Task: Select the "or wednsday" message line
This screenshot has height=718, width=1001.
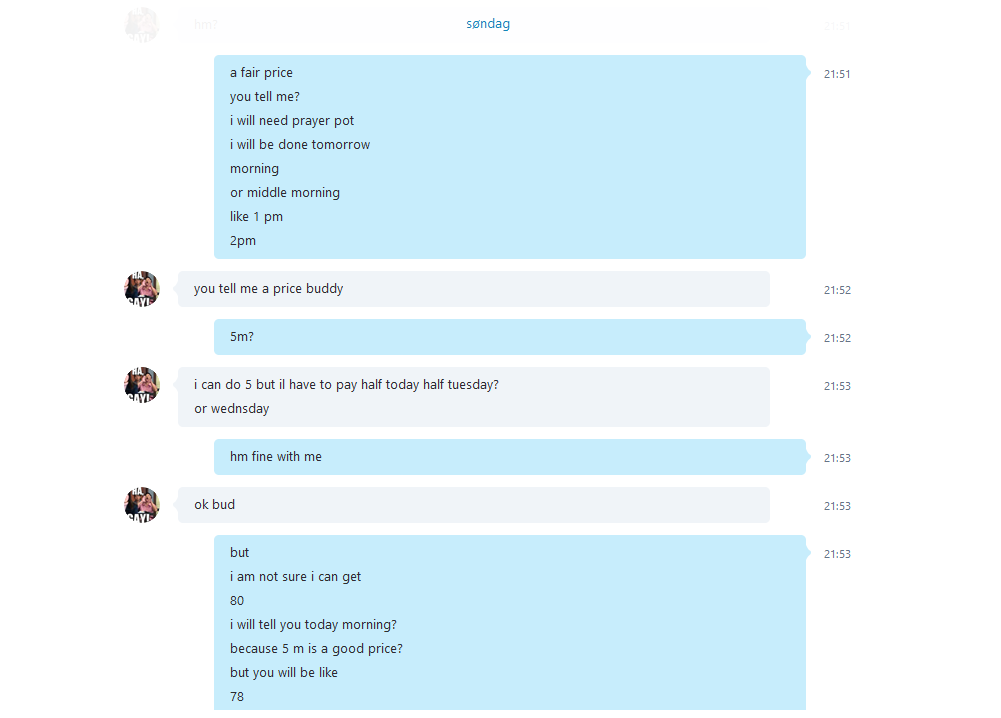Action: pos(231,409)
